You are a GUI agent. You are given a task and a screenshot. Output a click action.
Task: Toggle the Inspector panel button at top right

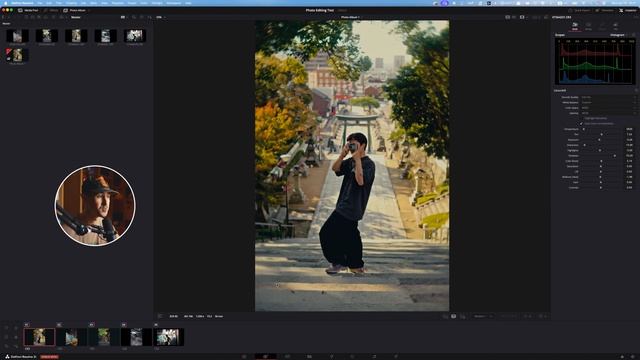[627, 10]
